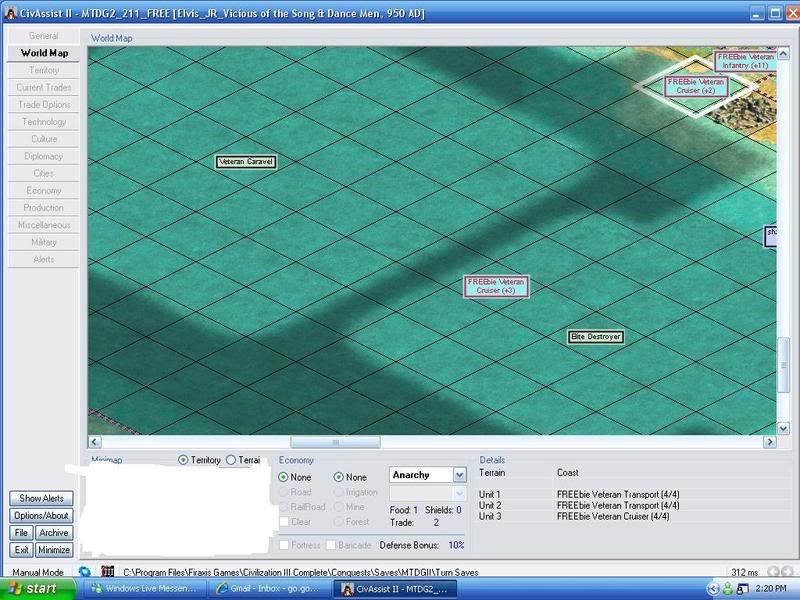Open the Culture tab

coord(43,139)
